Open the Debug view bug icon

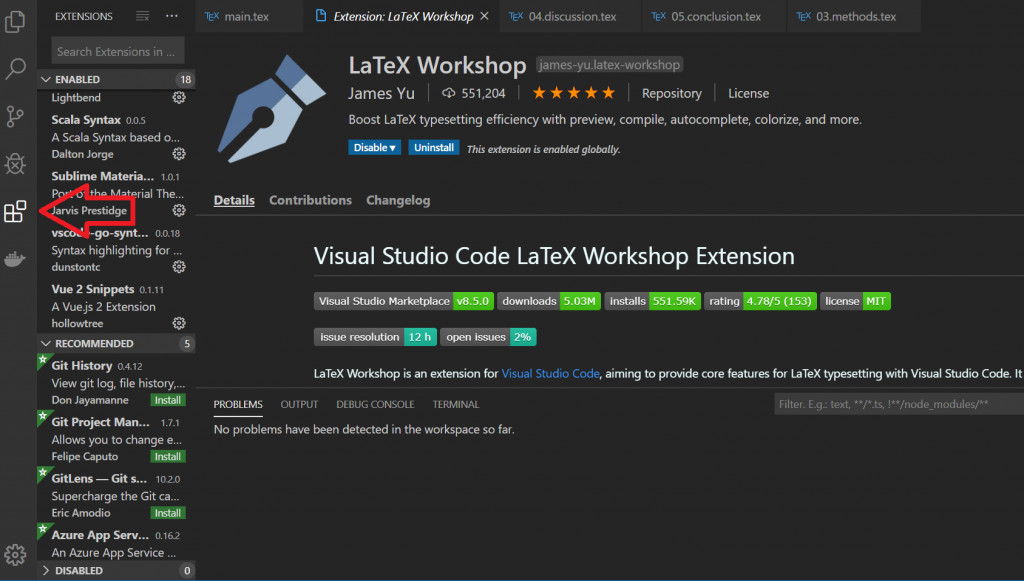tap(15, 165)
